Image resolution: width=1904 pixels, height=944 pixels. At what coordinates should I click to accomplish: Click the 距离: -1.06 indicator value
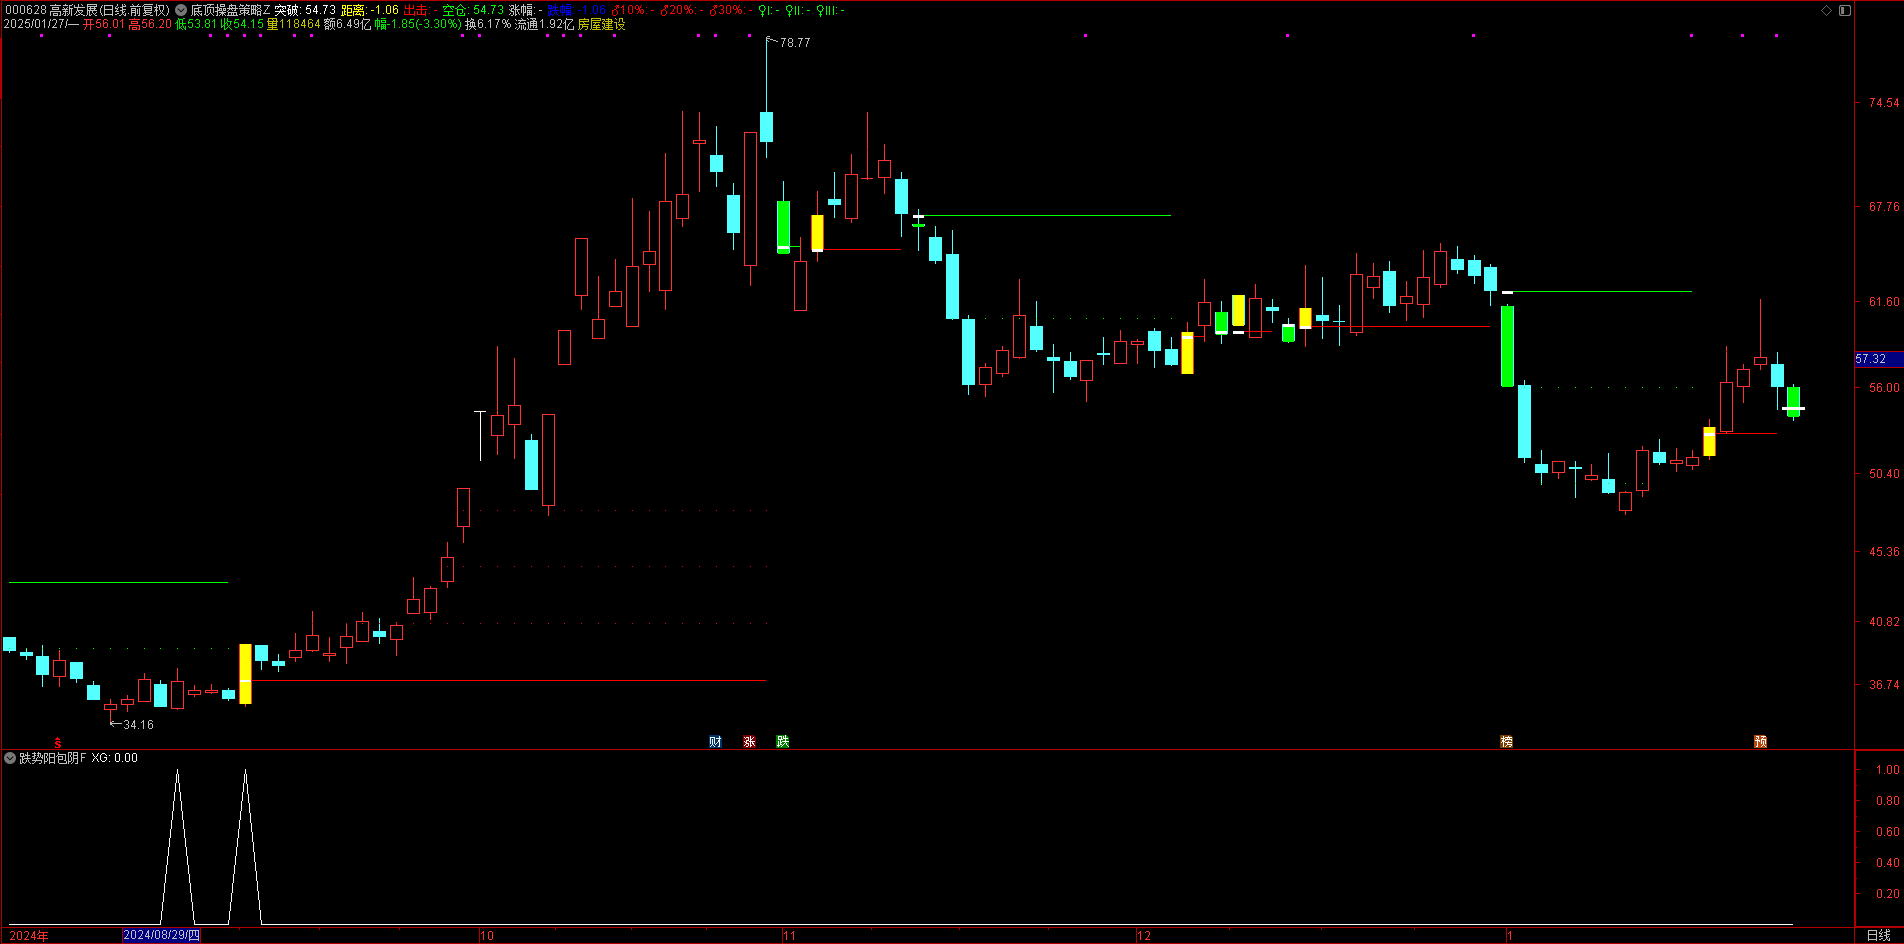[x=370, y=10]
